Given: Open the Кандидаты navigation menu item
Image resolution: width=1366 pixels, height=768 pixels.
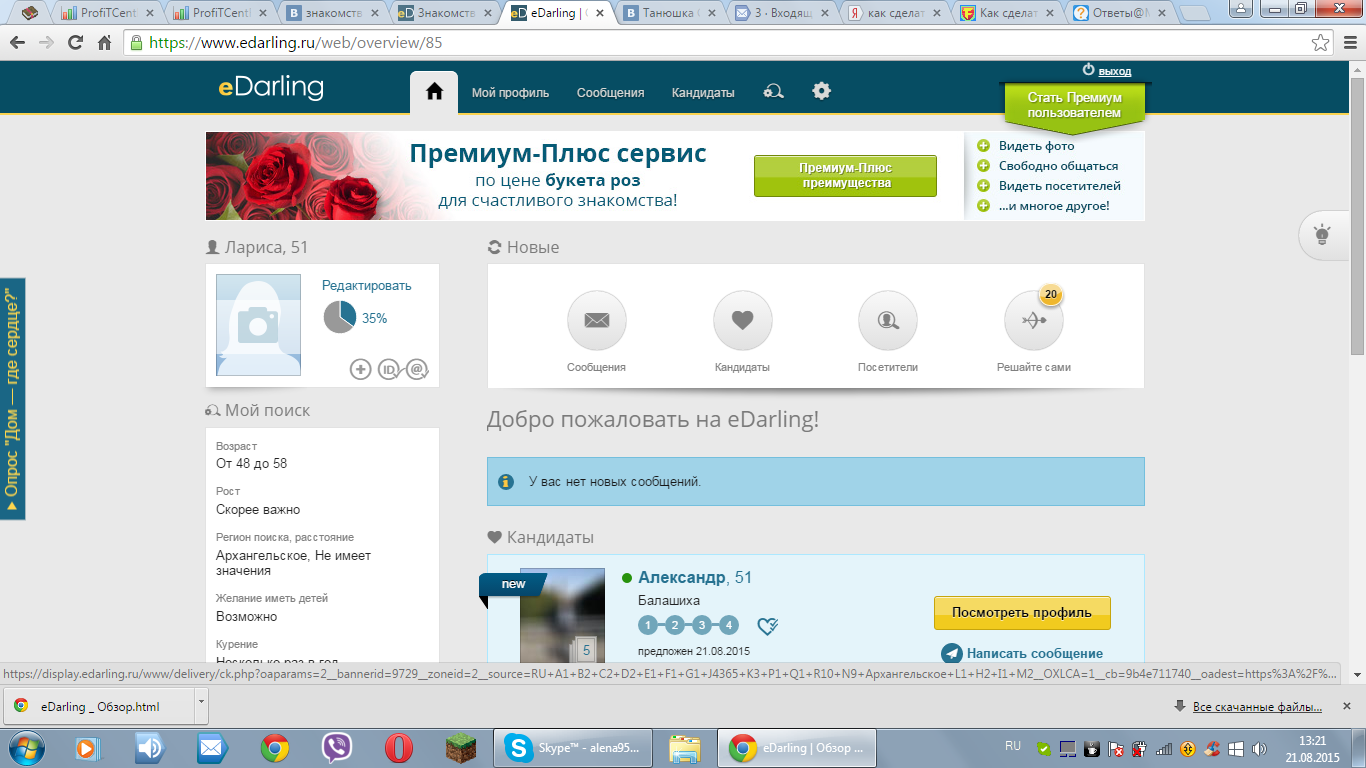Looking at the screenshot, I should pos(703,93).
